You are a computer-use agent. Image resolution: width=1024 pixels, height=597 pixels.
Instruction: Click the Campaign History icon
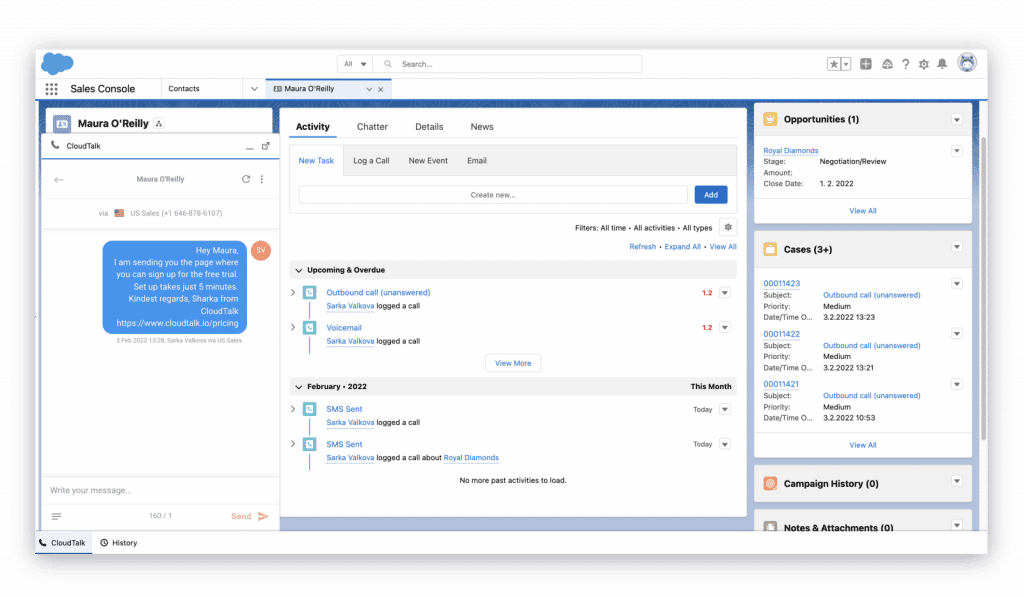pos(771,483)
